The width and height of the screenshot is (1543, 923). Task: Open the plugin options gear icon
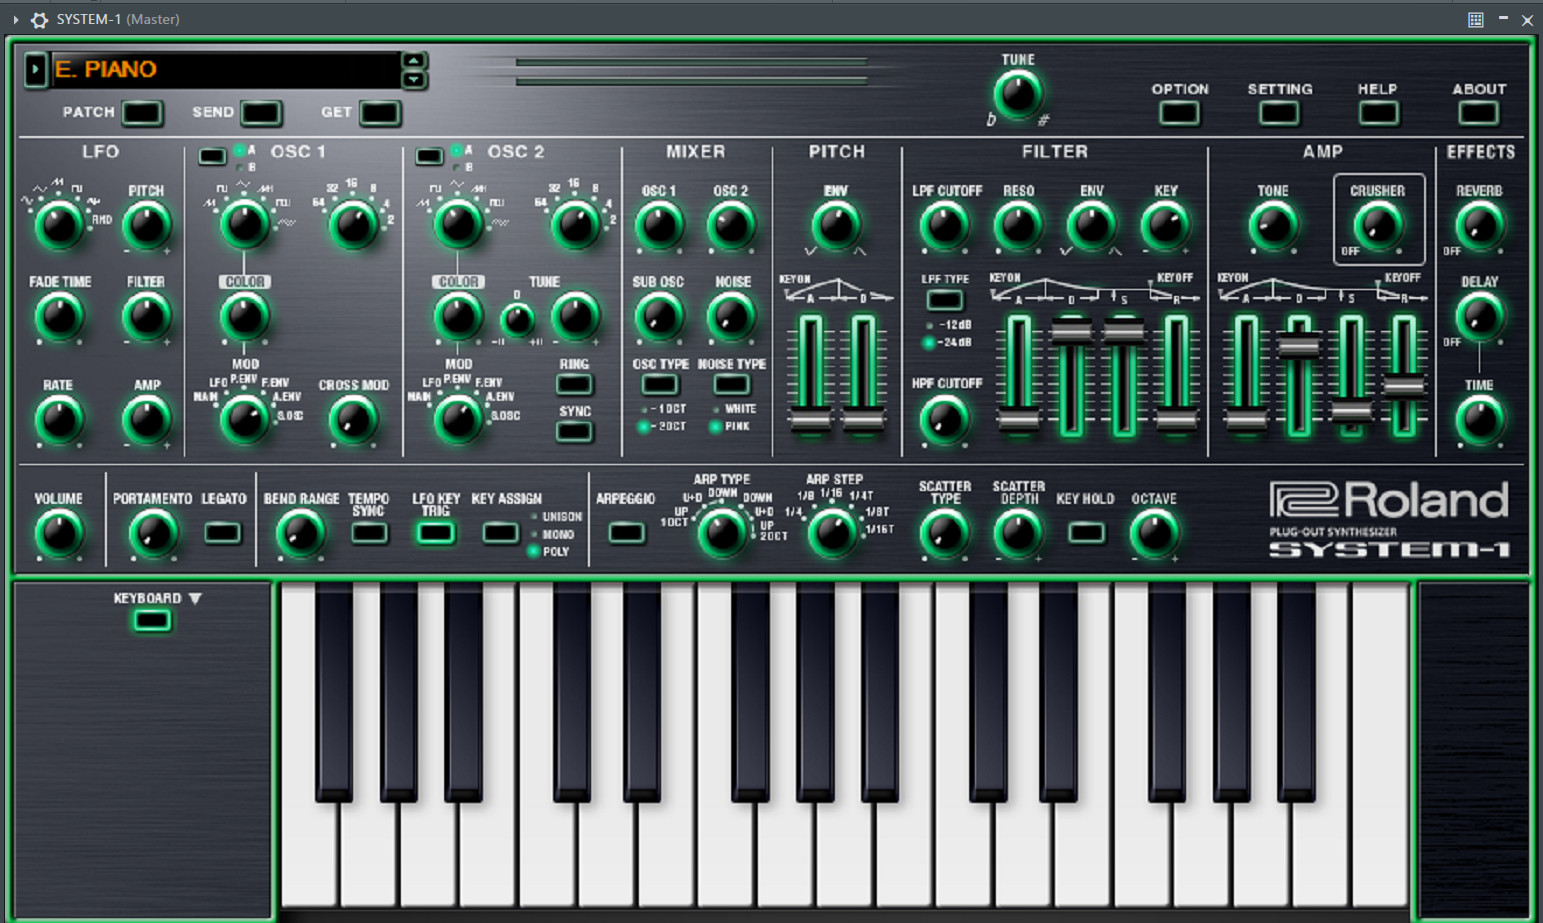tap(39, 19)
